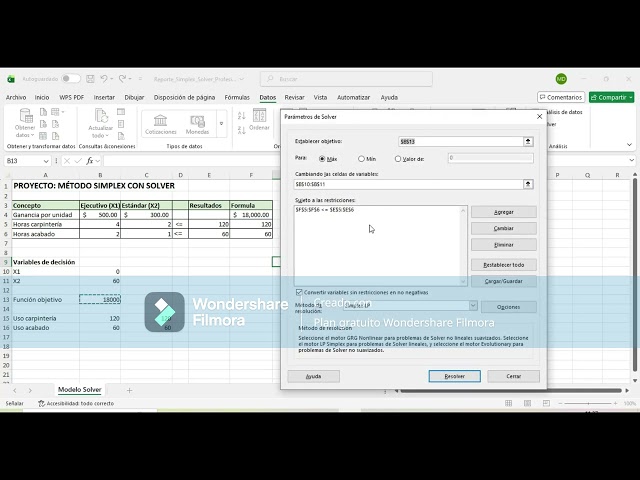Open the Revisar tab
The width and height of the screenshot is (640, 480).
click(294, 98)
